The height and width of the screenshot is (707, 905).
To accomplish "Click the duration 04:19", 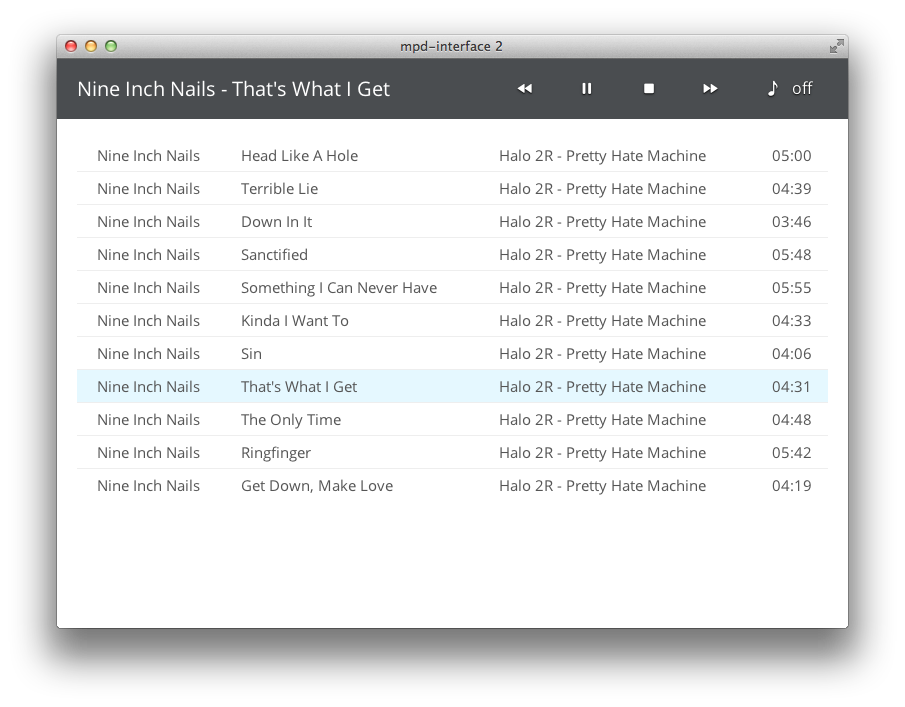I will click(x=791, y=485).
